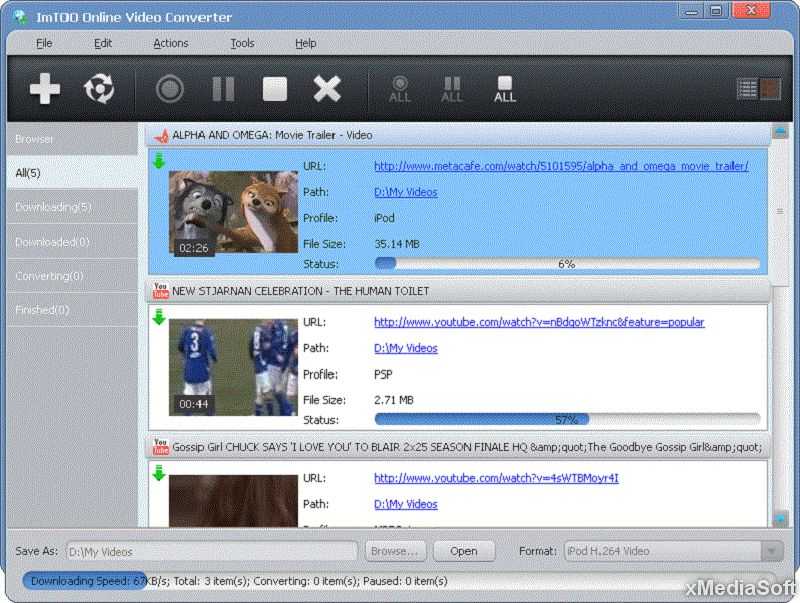The width and height of the screenshot is (800, 603).
Task: Click the green download arrow on Stjarnan video
Action: [159, 317]
